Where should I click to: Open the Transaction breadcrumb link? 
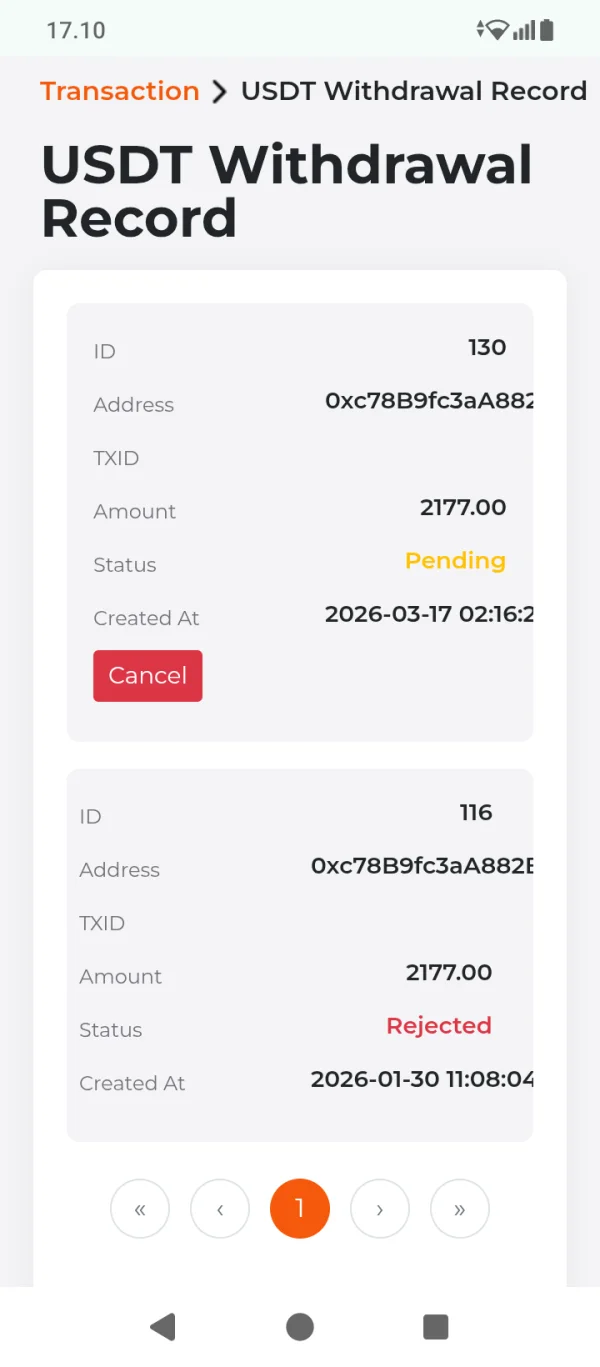click(x=120, y=91)
